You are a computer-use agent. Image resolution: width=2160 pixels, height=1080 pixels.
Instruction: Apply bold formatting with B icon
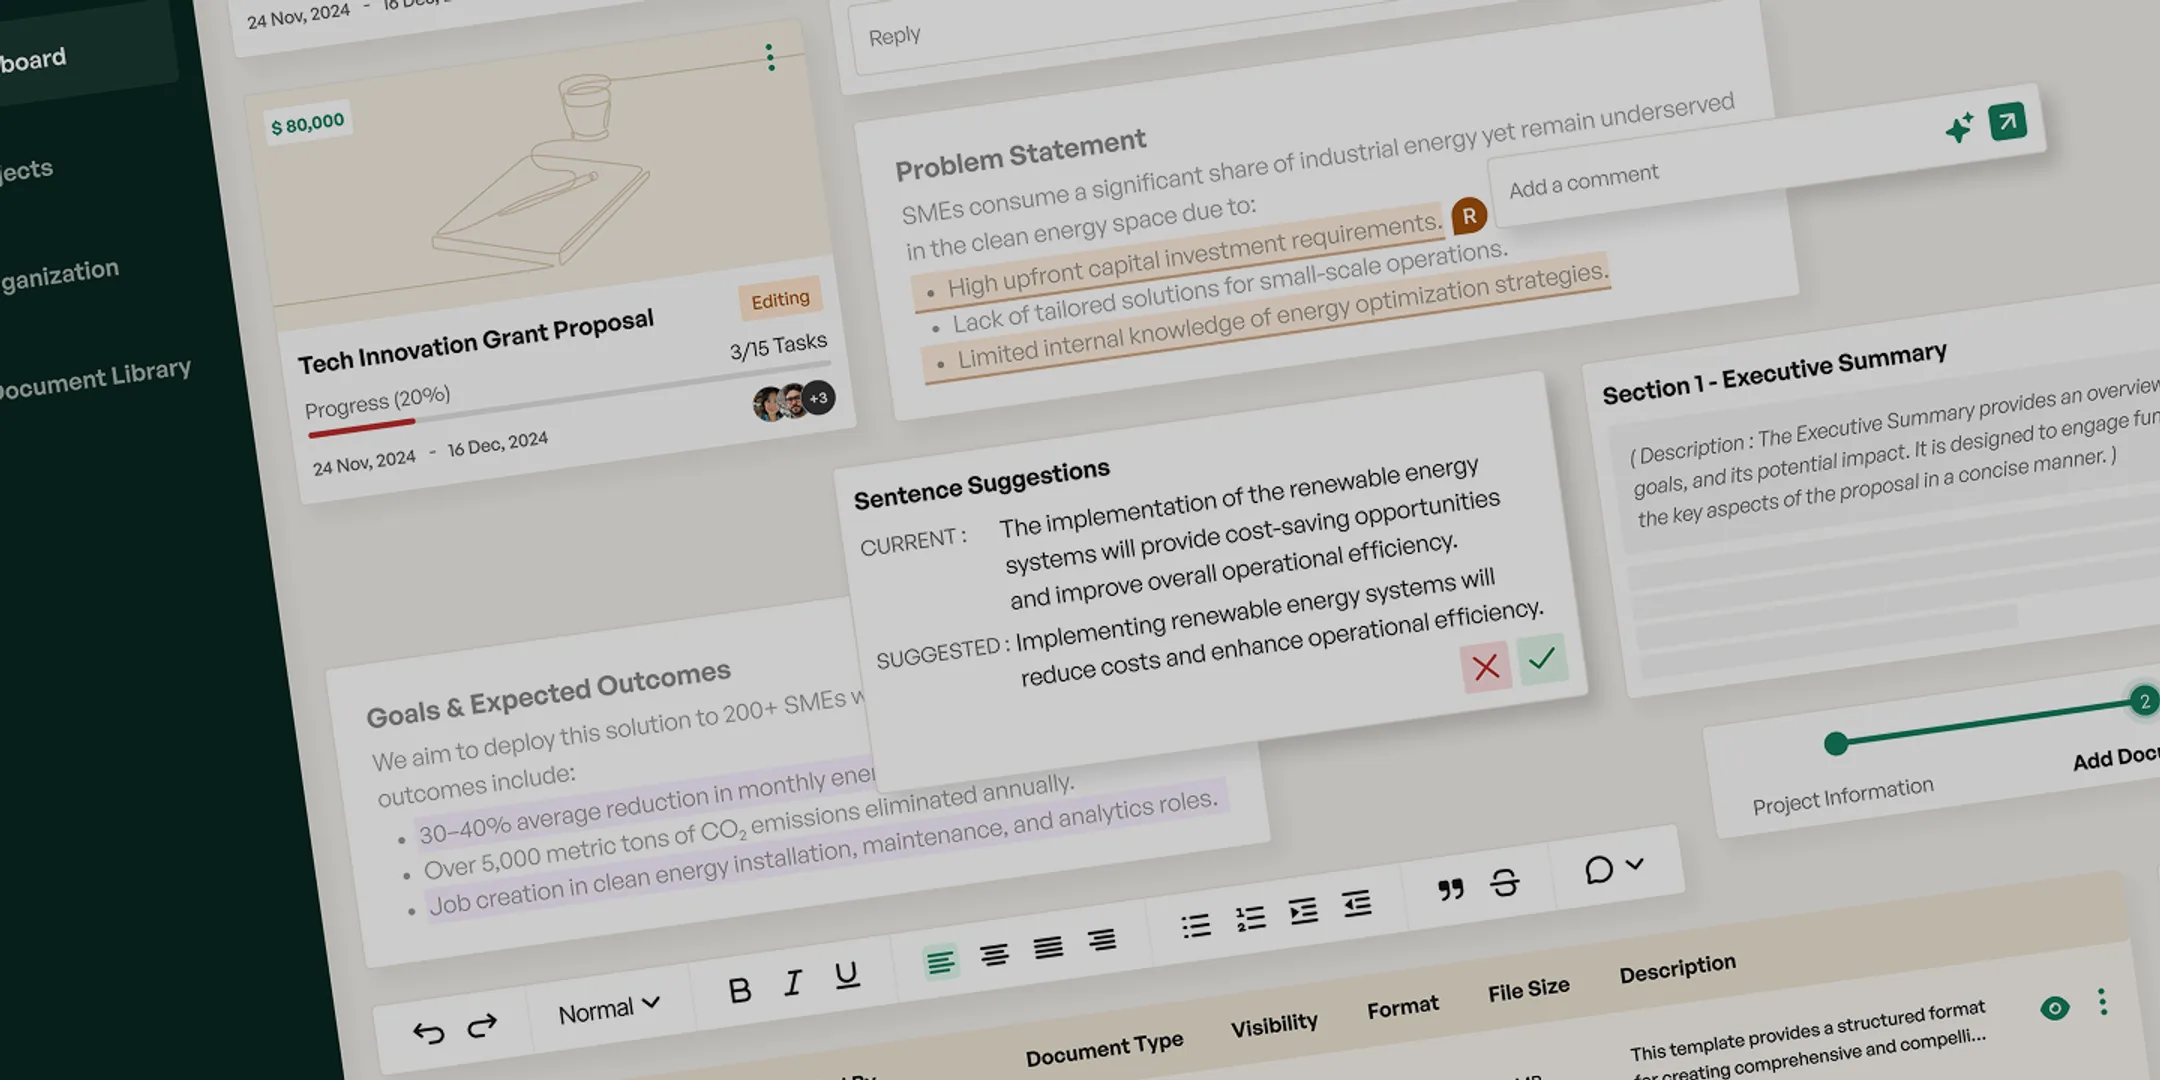[x=740, y=990]
